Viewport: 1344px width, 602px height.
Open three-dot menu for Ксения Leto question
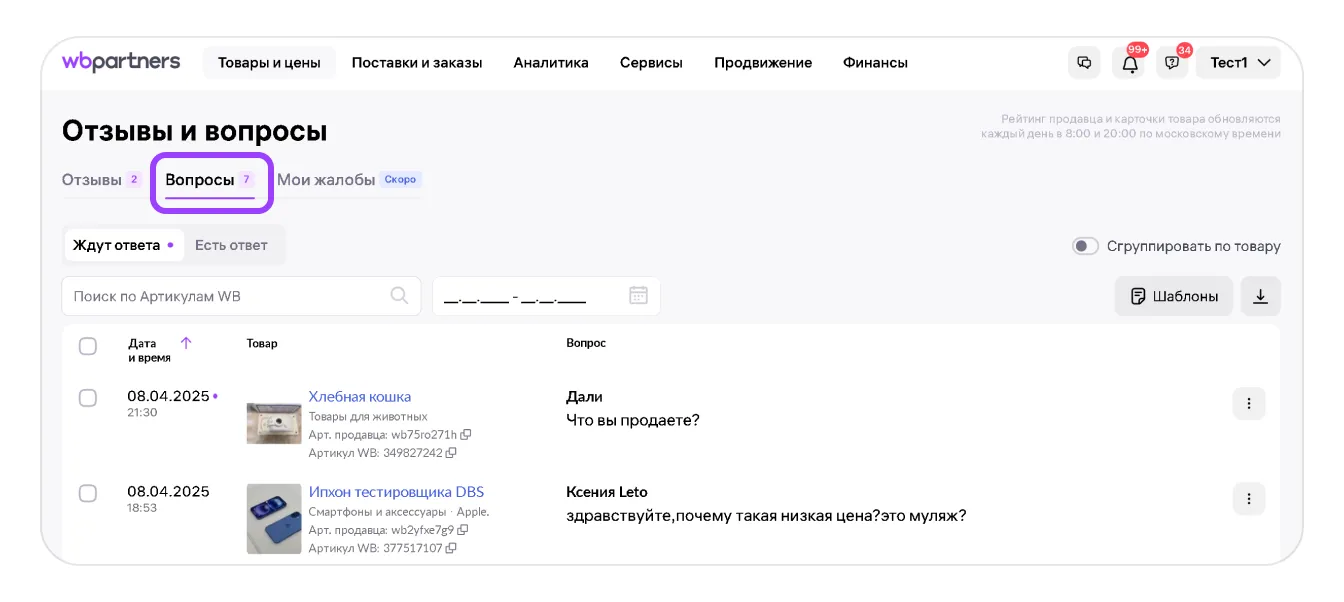[x=1249, y=498]
